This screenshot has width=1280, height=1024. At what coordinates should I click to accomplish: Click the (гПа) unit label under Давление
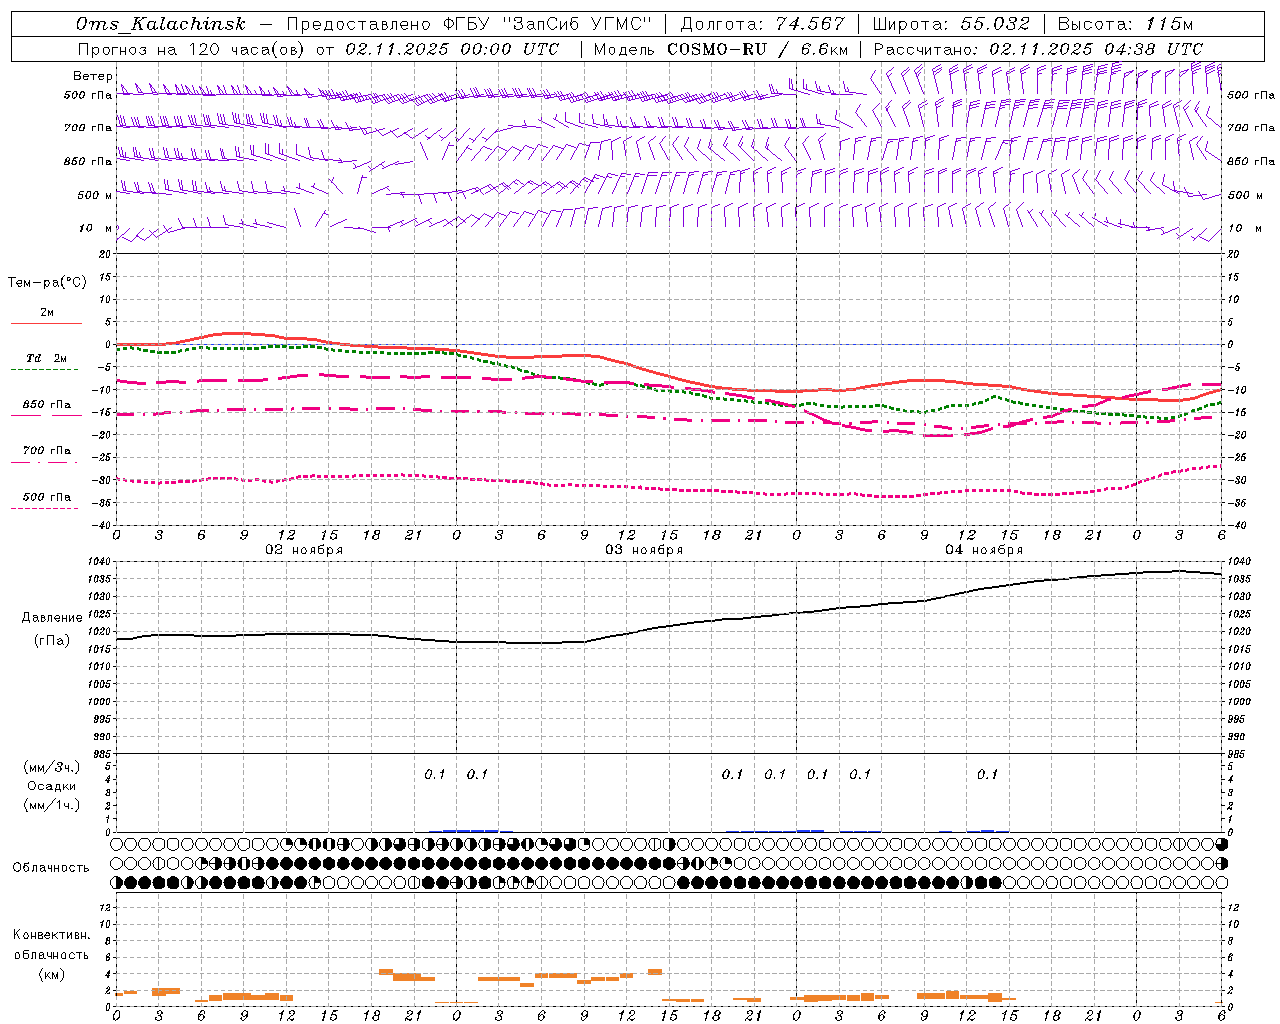coord(52,641)
